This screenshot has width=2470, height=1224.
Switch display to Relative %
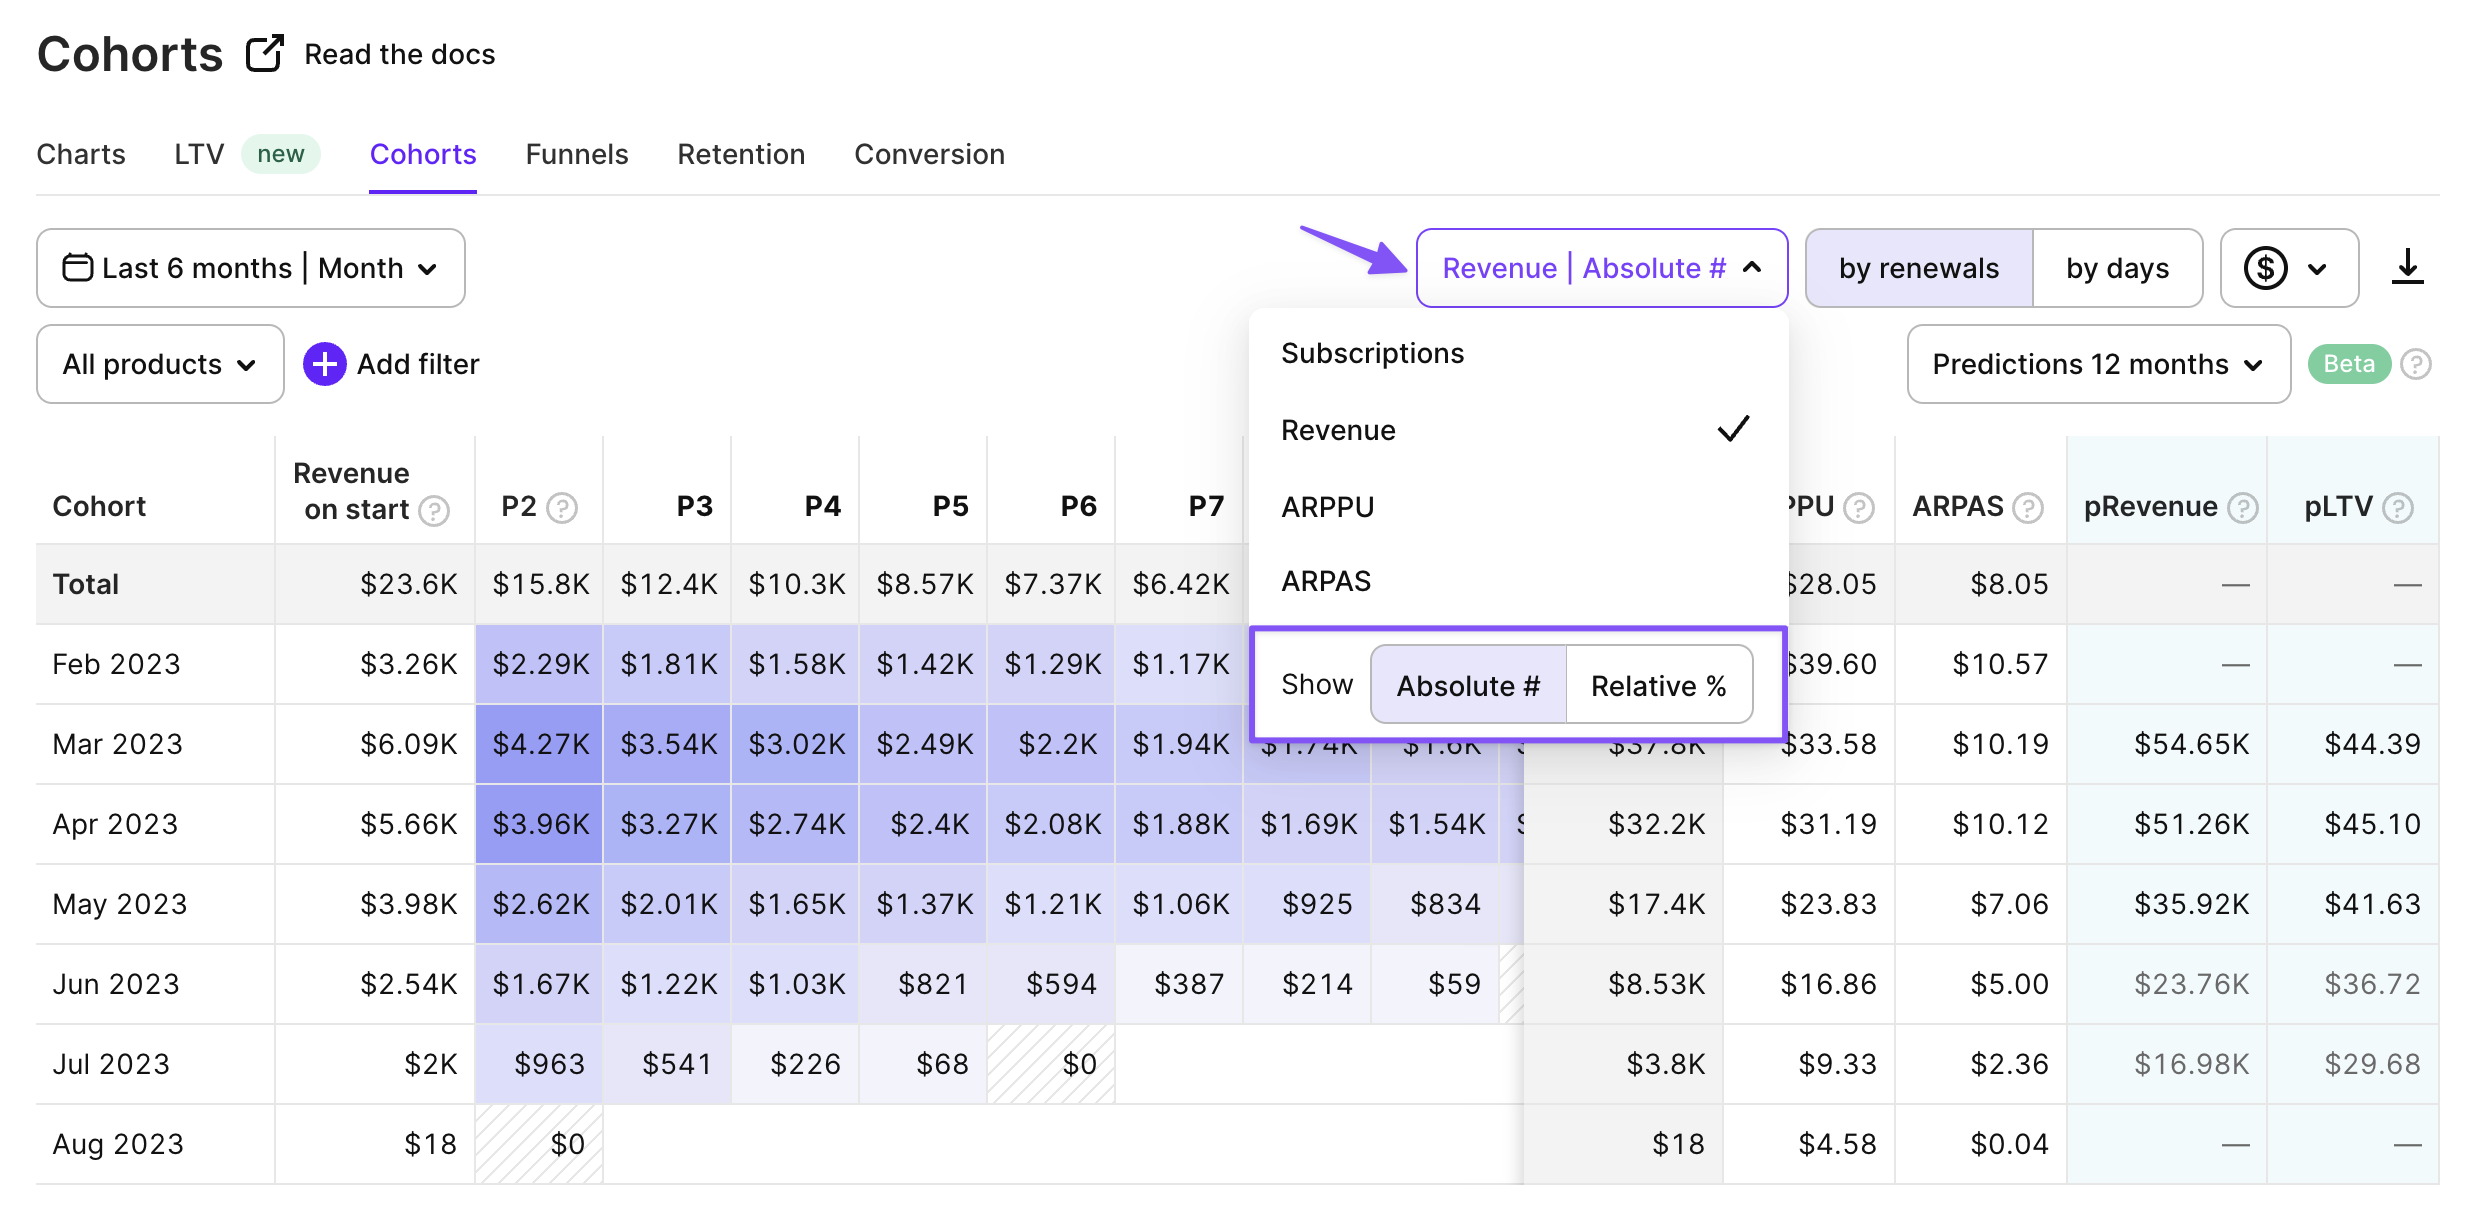coord(1658,685)
